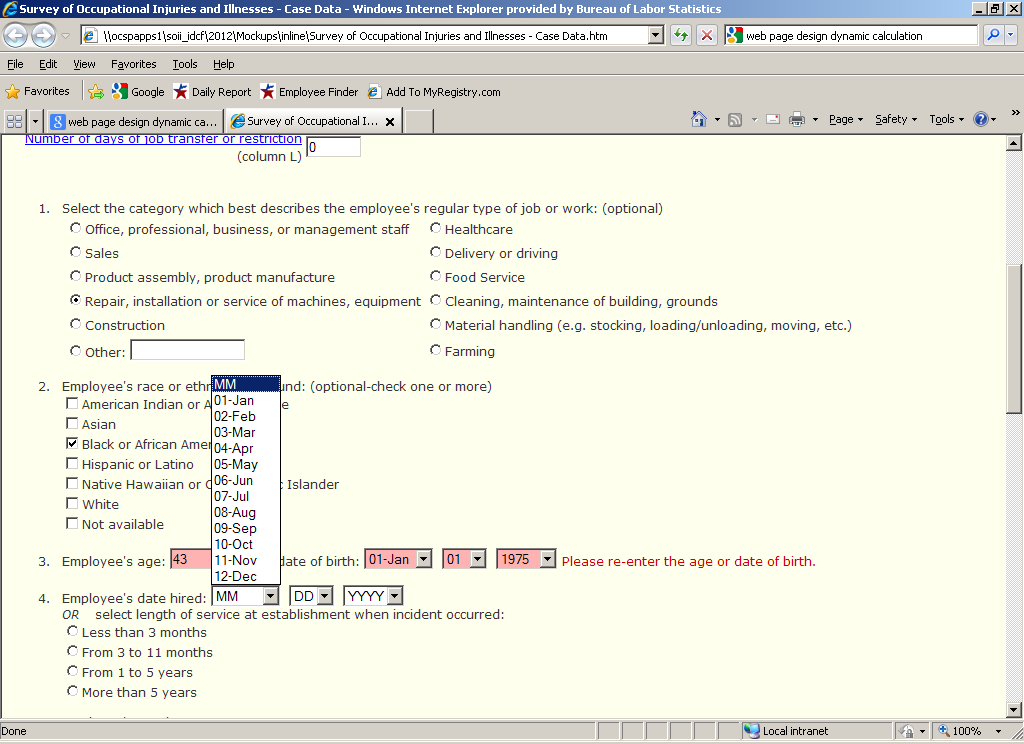This screenshot has height=744, width=1024.
Task: Expand the hired date YYYY dropdown
Action: 394,596
